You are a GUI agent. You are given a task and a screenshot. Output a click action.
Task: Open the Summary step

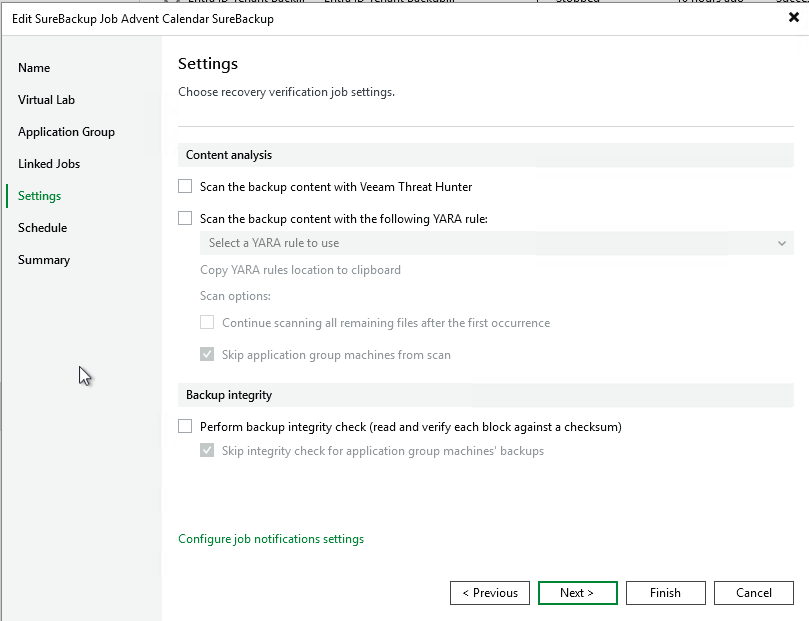click(44, 260)
